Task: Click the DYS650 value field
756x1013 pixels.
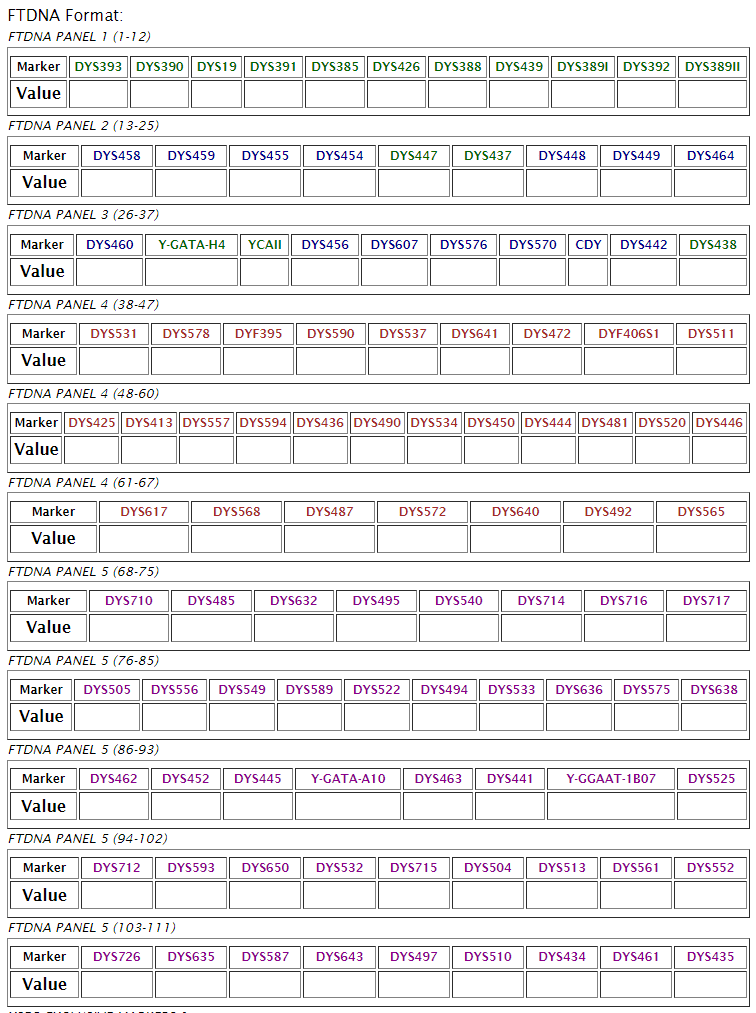Action: coord(265,895)
